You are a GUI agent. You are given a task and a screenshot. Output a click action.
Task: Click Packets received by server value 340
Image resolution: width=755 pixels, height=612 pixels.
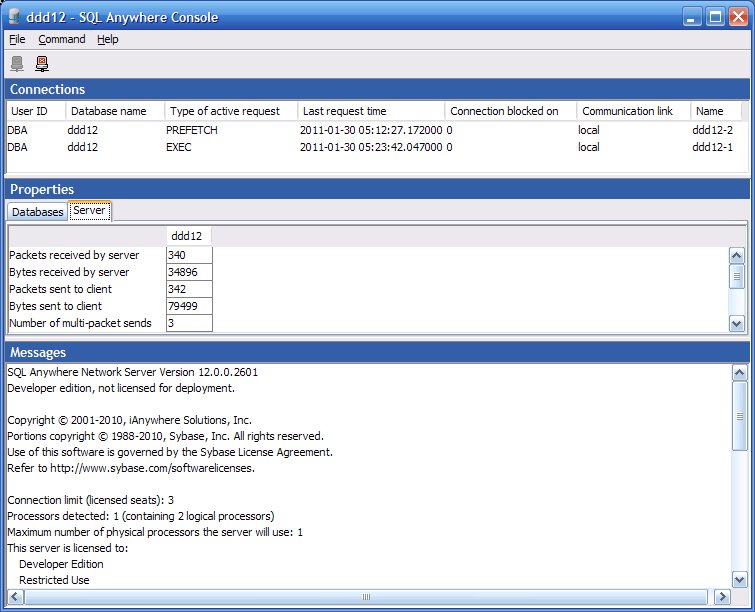pos(189,255)
